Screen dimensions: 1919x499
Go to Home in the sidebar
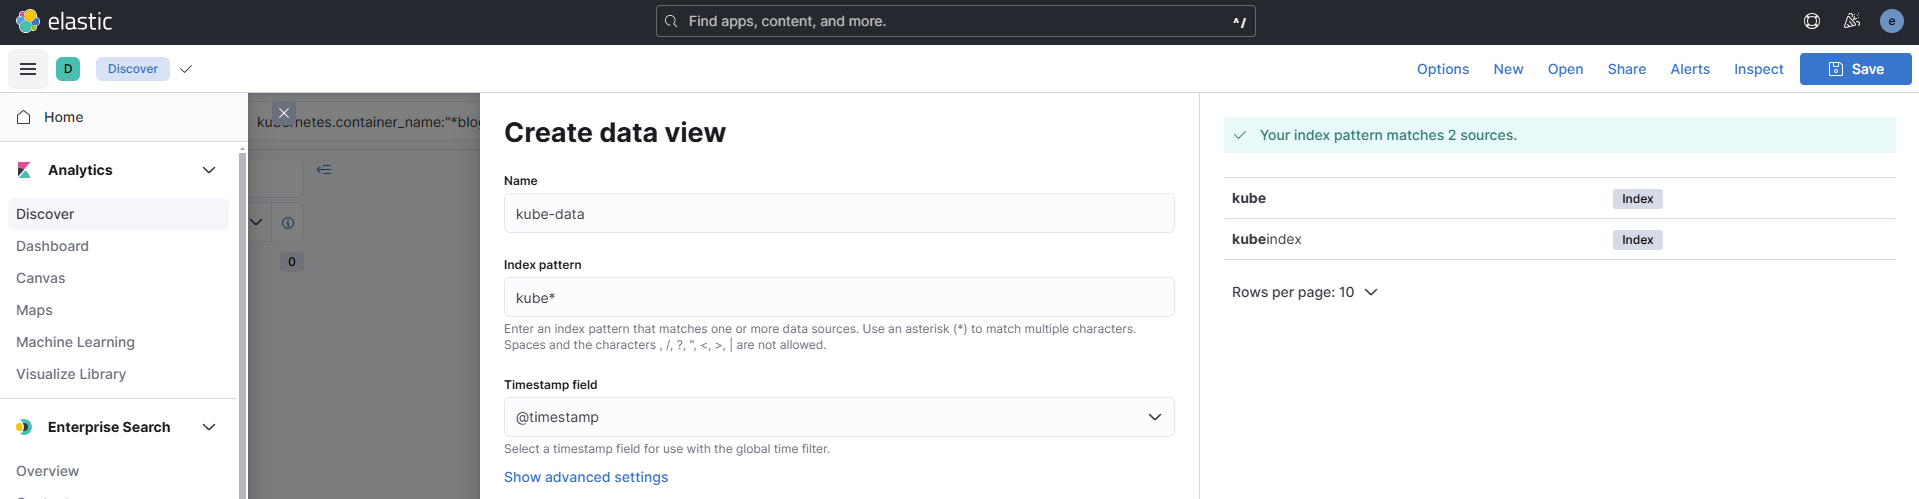(64, 117)
